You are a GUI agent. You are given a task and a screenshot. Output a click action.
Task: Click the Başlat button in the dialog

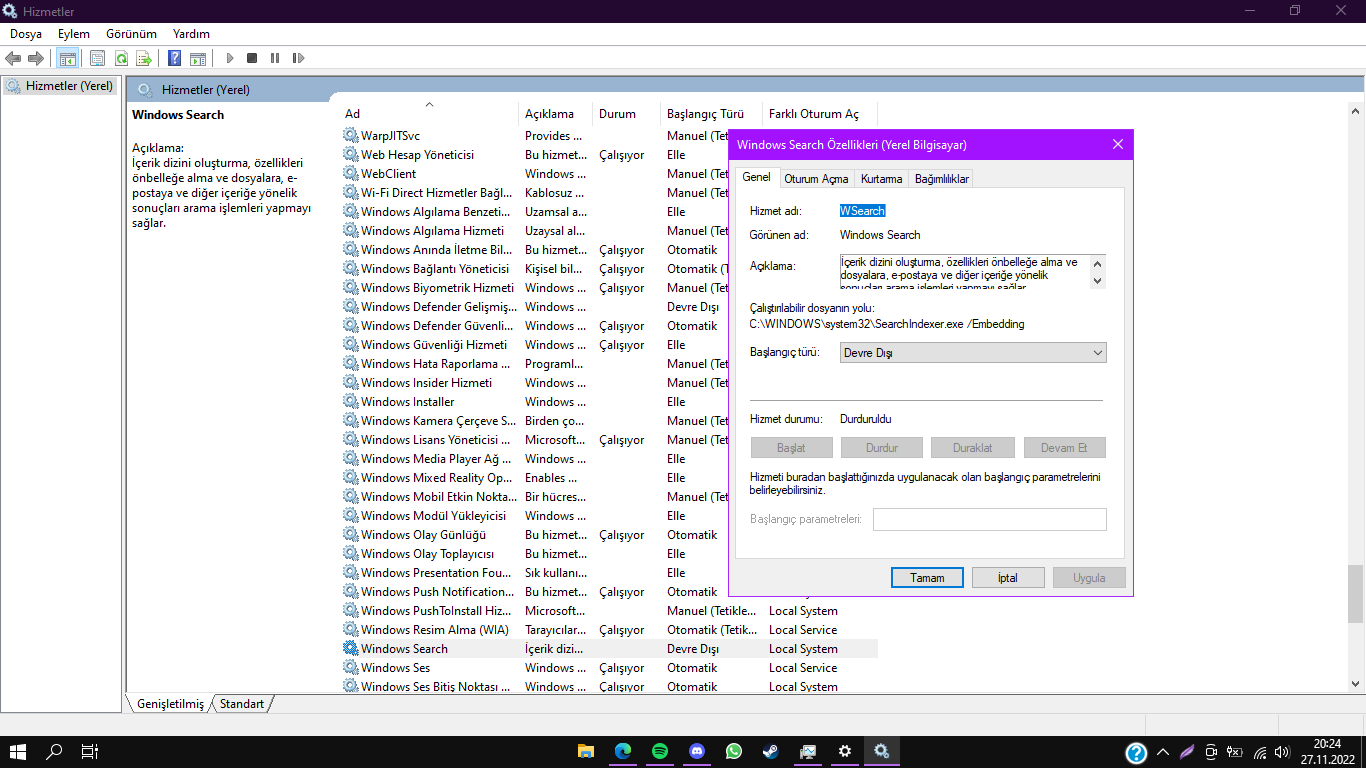coord(791,448)
